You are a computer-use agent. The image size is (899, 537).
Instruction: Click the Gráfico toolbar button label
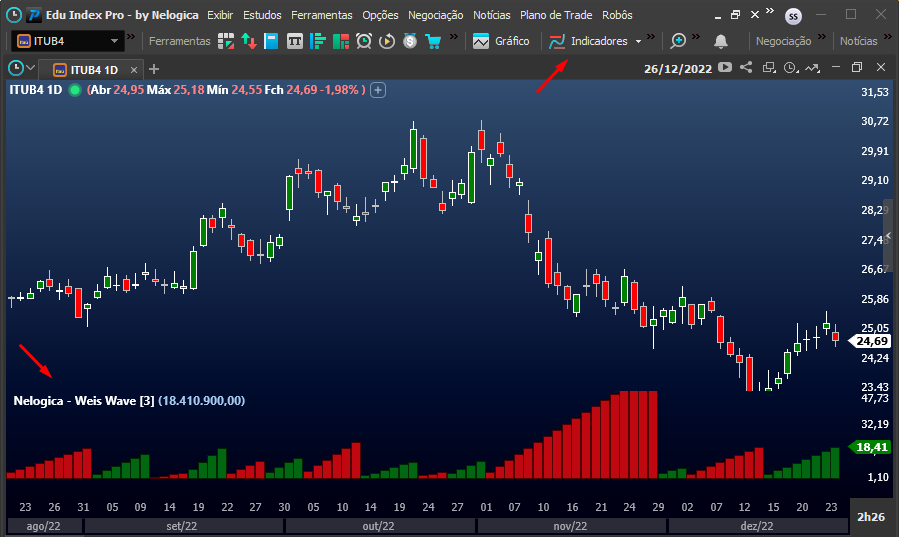[512, 41]
